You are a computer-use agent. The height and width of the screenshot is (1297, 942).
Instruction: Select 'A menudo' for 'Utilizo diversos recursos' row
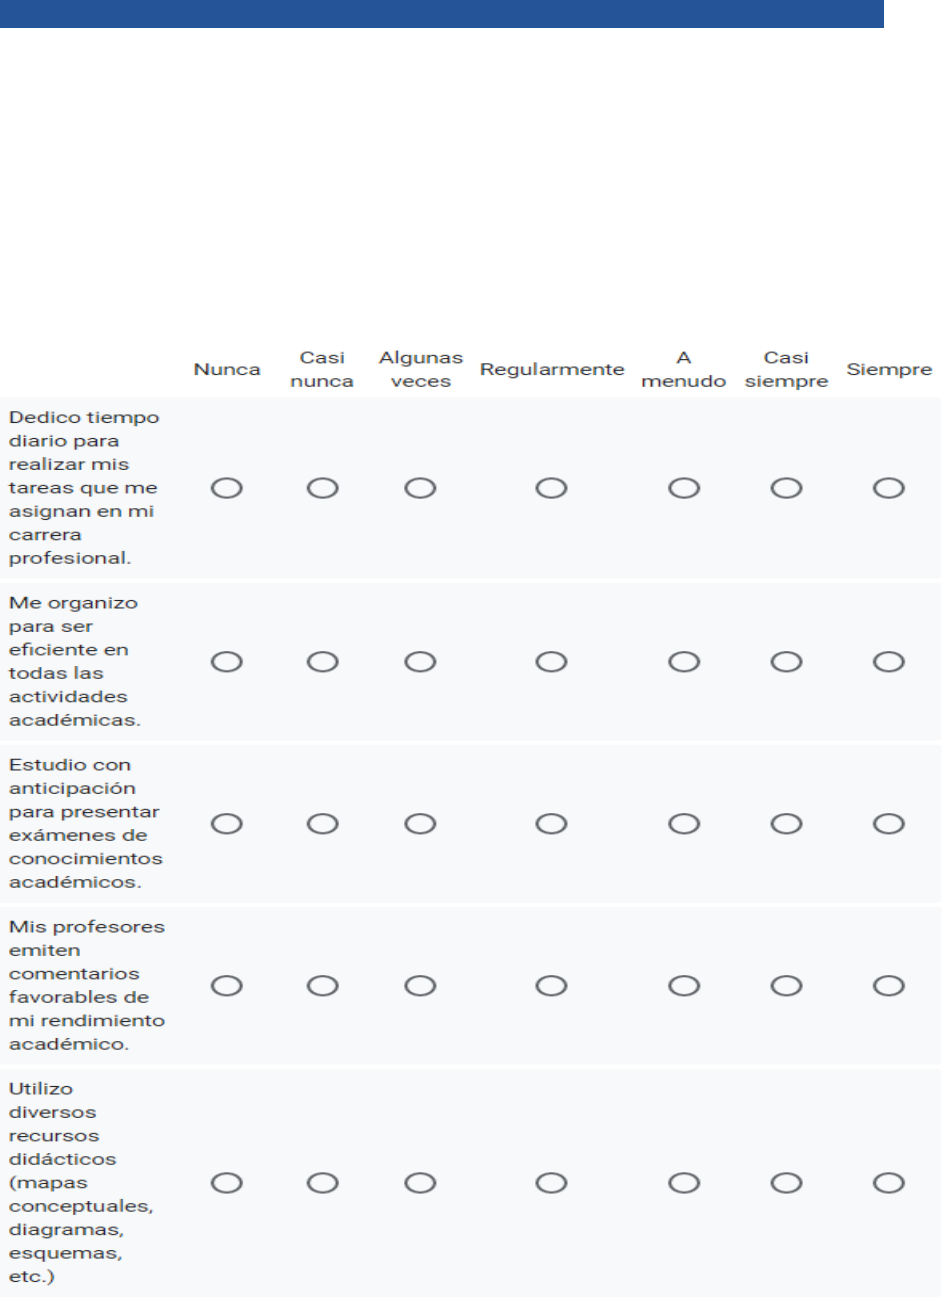coord(684,1183)
